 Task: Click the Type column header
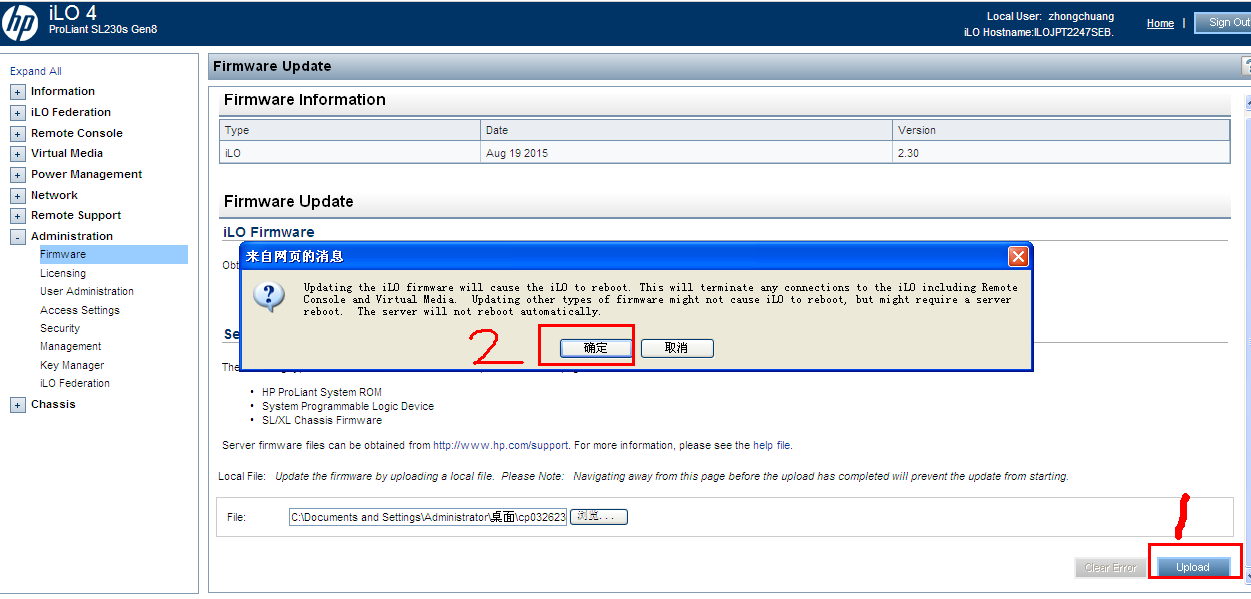tap(350, 130)
